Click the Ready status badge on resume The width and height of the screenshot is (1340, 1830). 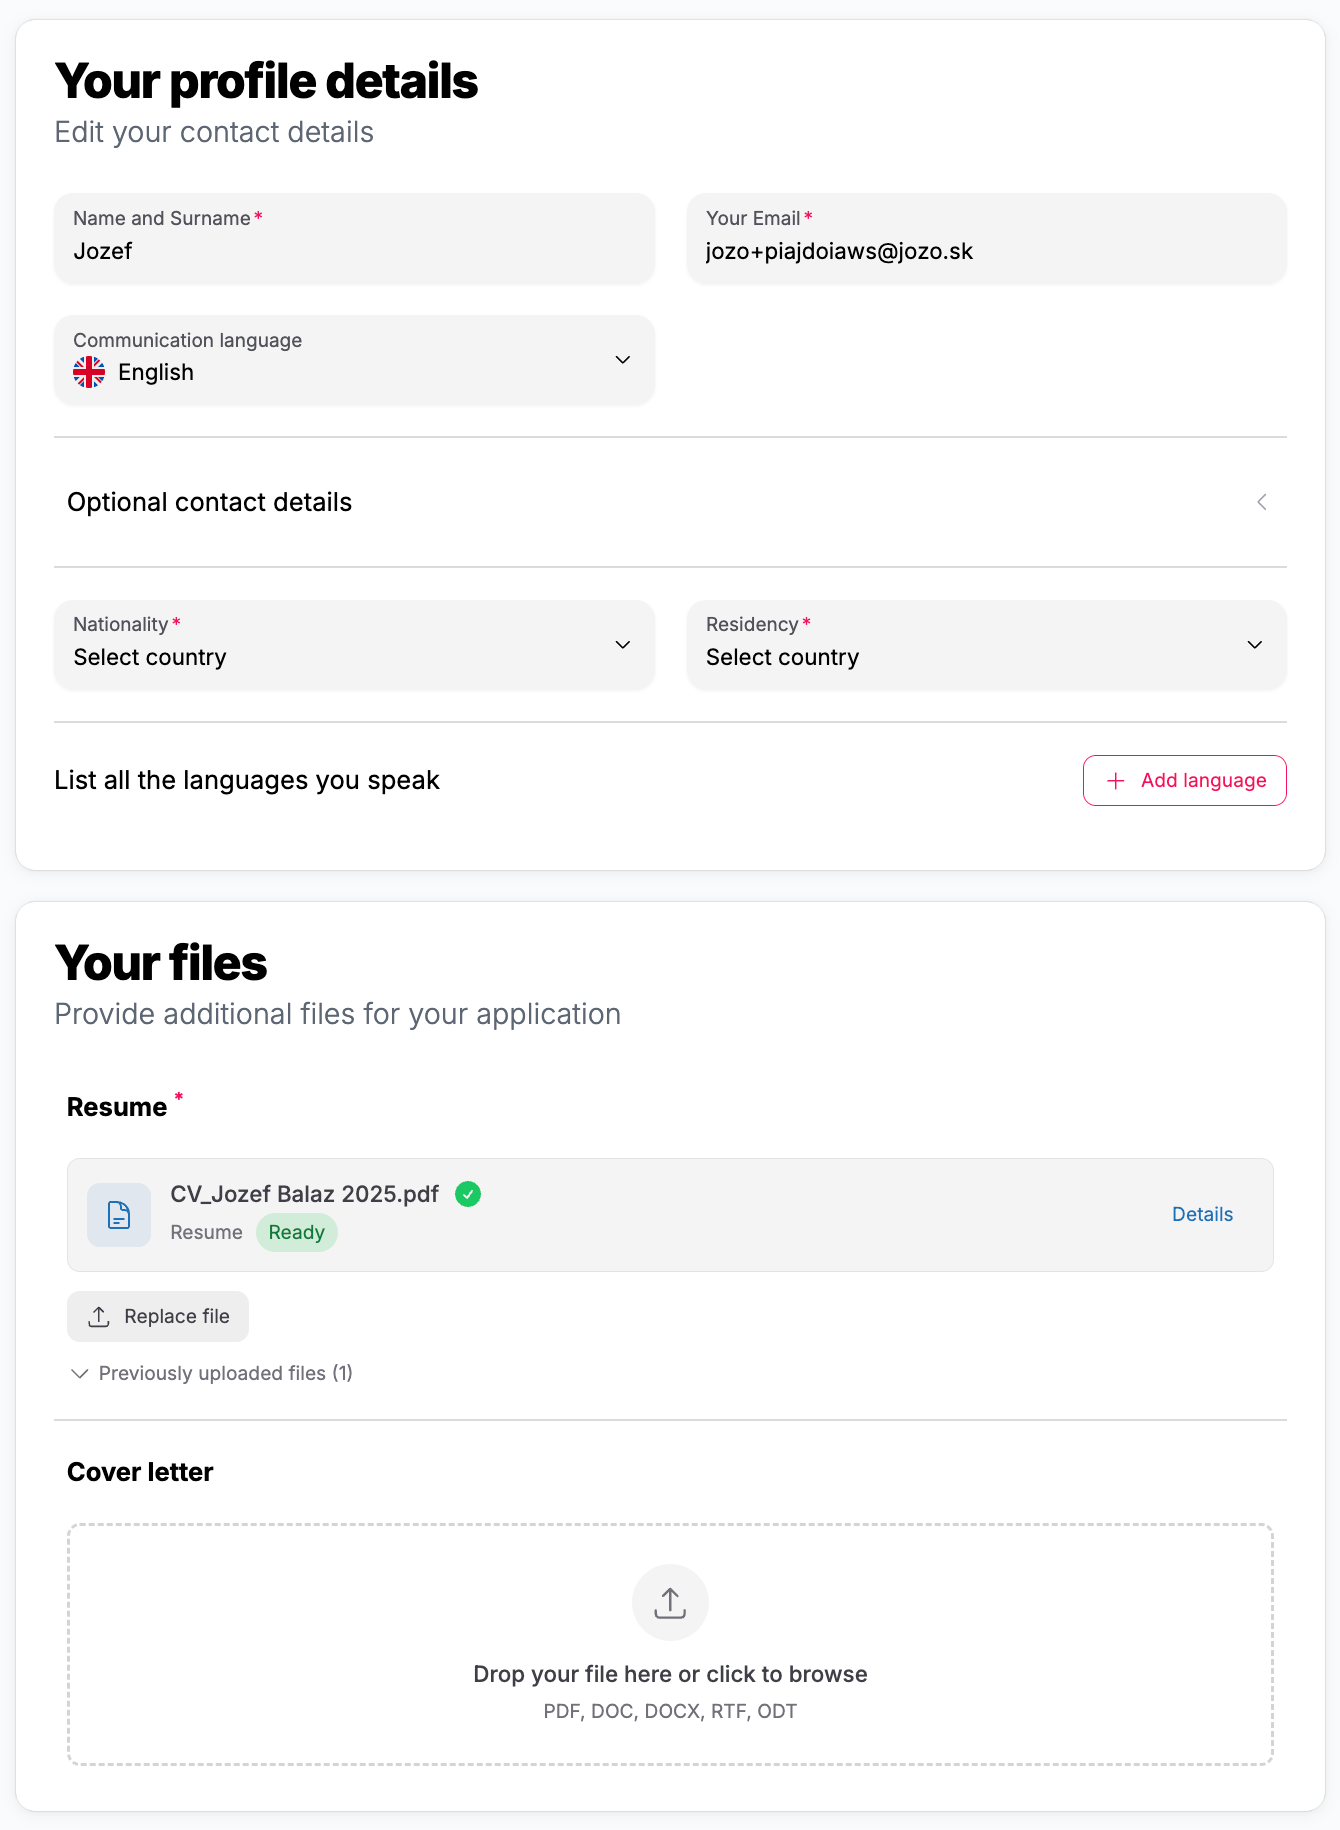[297, 1233]
